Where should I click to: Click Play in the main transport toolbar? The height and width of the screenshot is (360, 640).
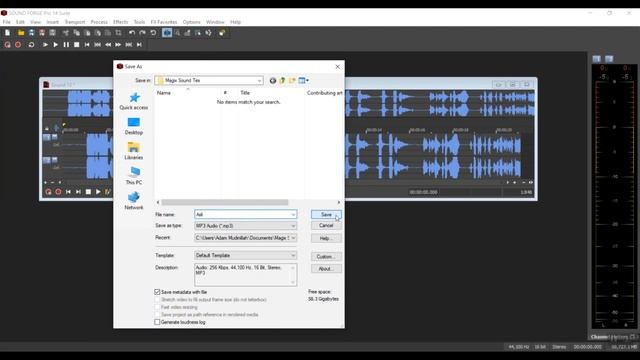(x=56, y=44)
